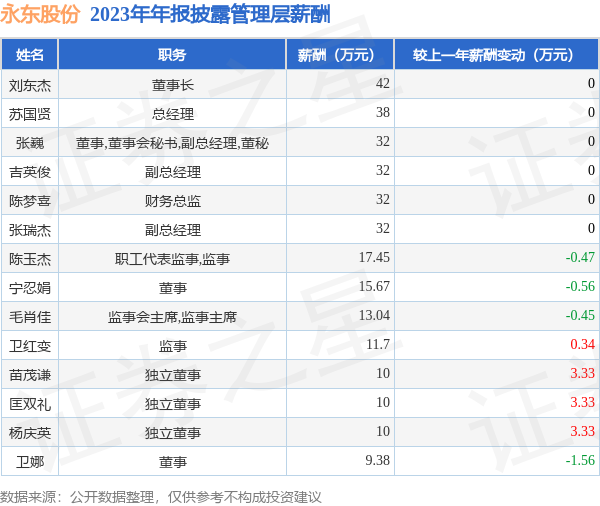This screenshot has height=506, width=600.
Task: Click the name cell 苏国贤
Action: click(x=30, y=114)
